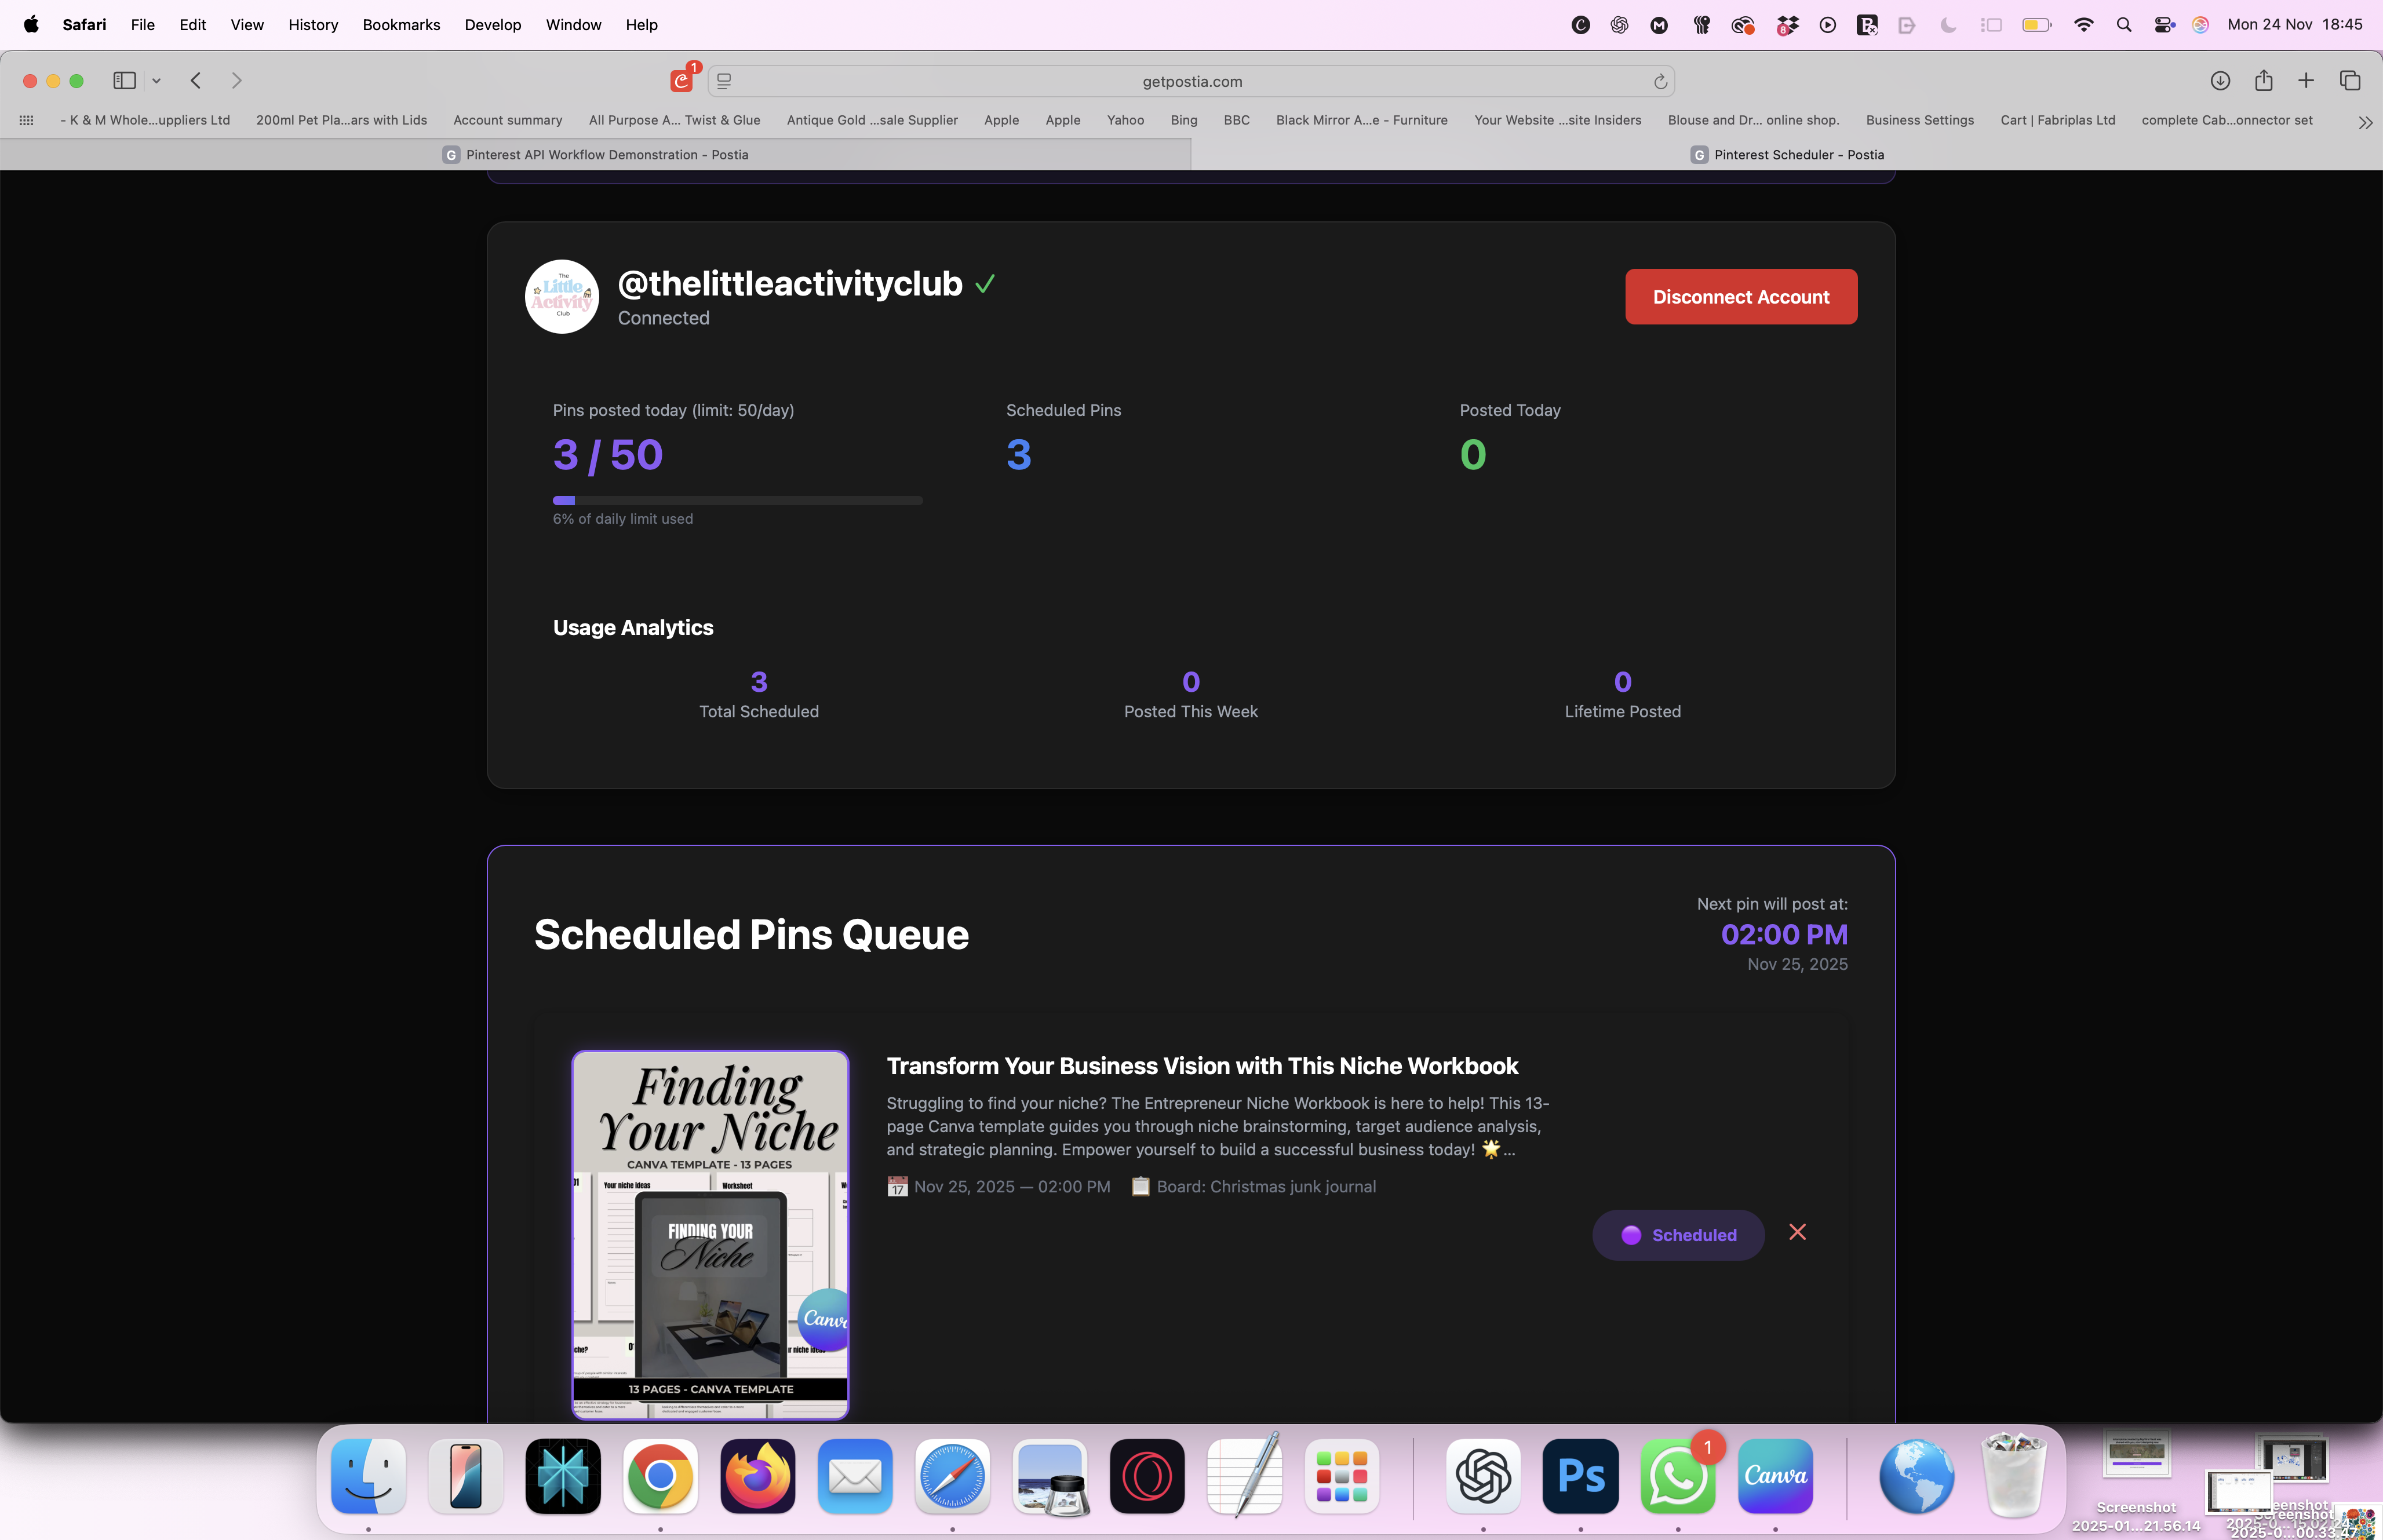Open a new tab with plus icon
Viewport: 2383px width, 1540px height.
click(x=2306, y=81)
